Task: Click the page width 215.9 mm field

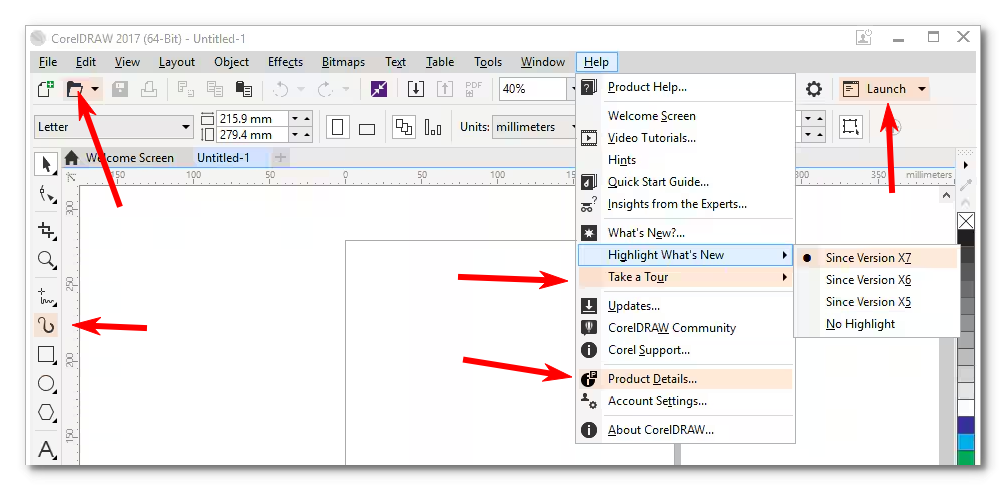Action: 252,119
